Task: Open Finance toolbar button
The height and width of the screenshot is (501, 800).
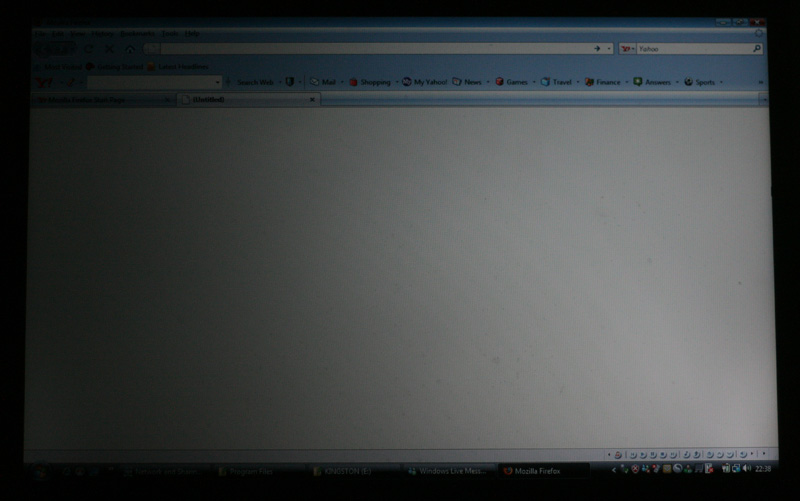Action: pos(603,82)
